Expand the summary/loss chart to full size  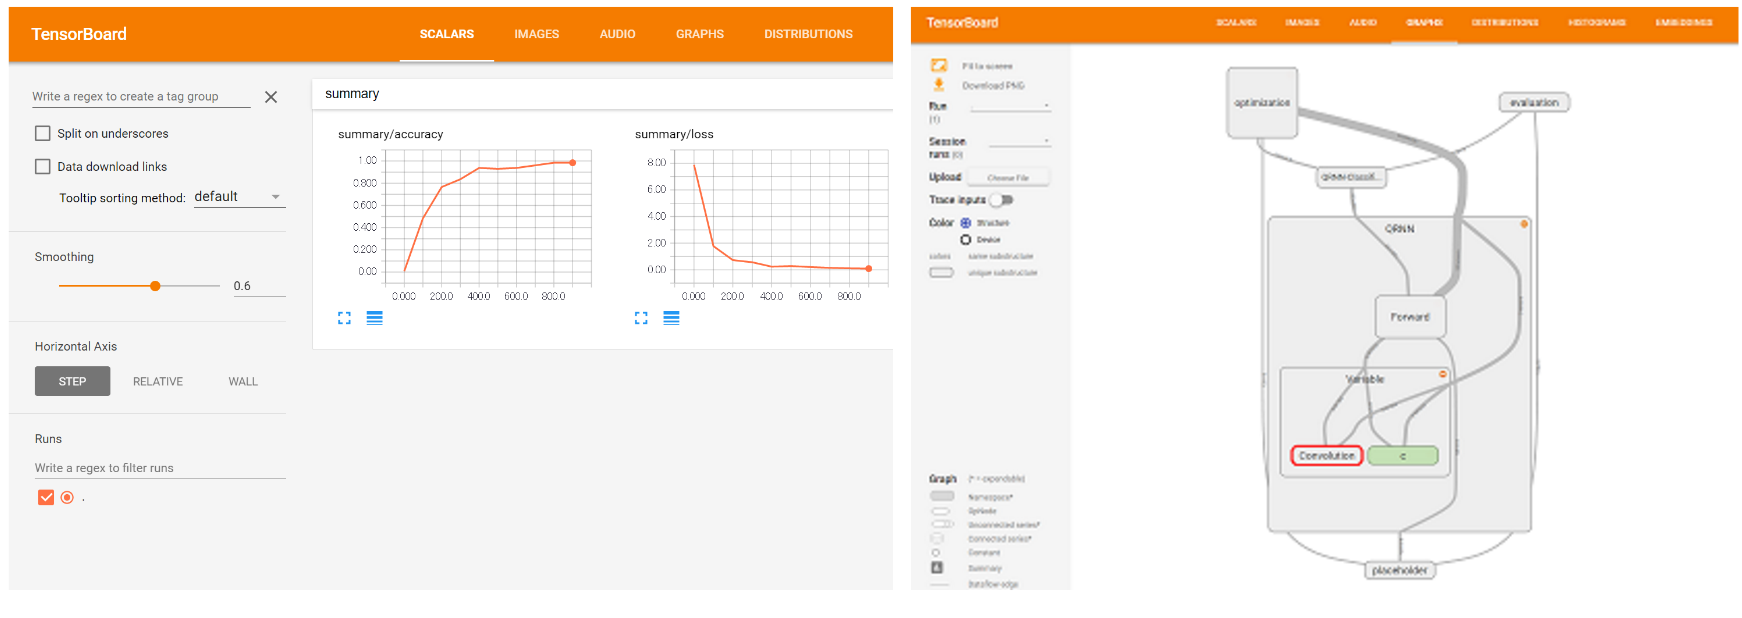click(x=641, y=318)
